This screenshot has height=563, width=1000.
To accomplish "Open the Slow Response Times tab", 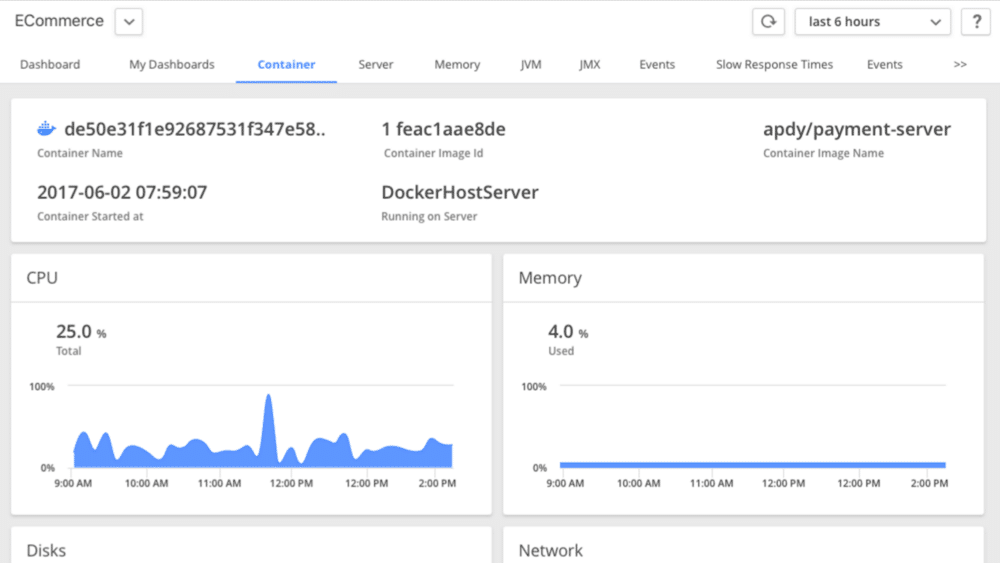I will click(774, 64).
